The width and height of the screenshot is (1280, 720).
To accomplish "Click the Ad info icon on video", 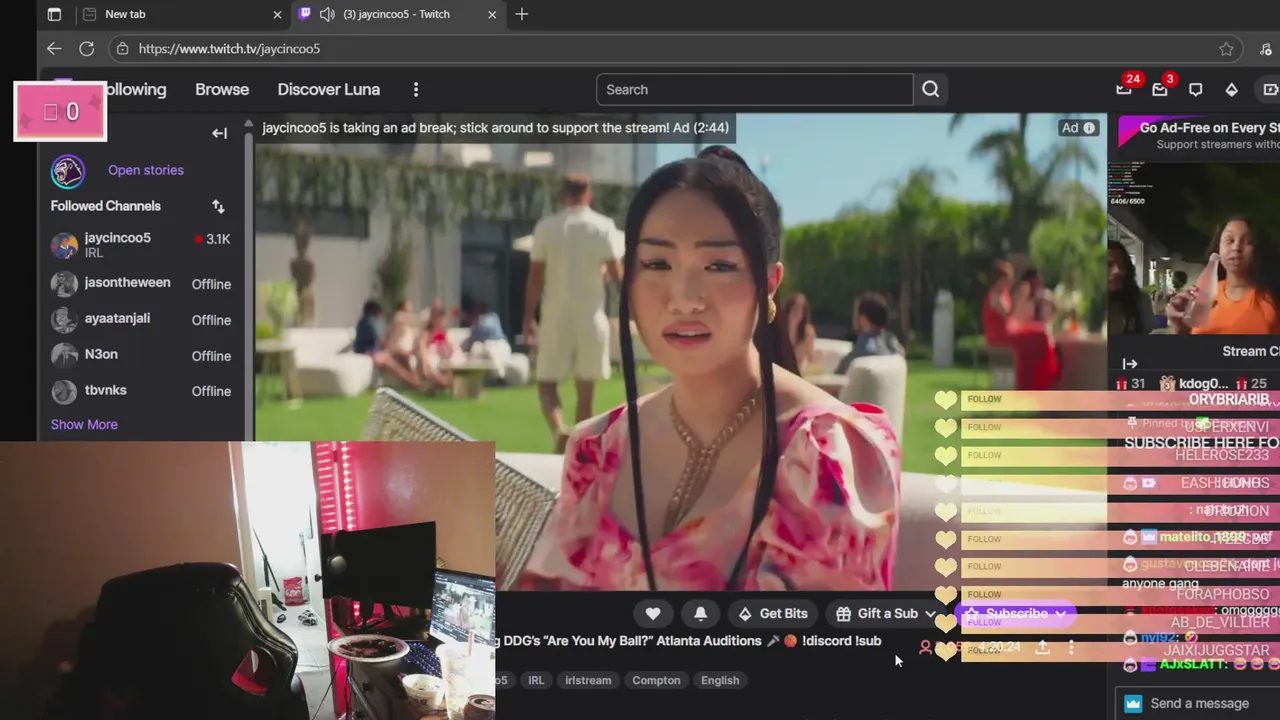I will [1090, 127].
